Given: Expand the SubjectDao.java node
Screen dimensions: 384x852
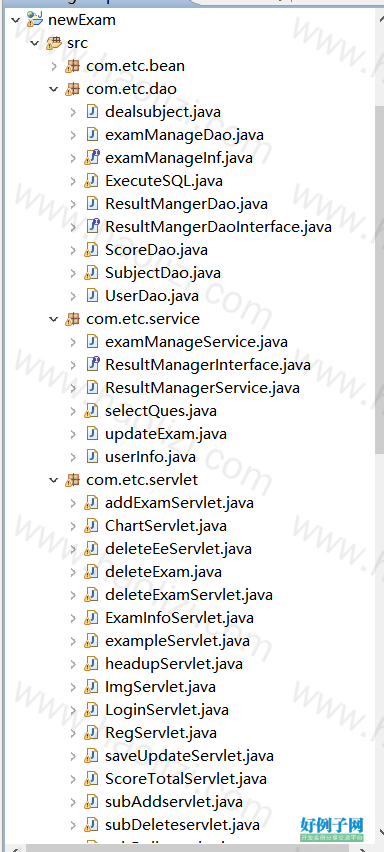Looking at the screenshot, I should pos(73,273).
